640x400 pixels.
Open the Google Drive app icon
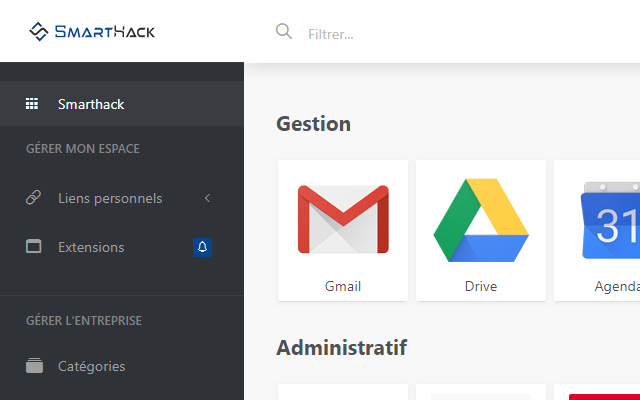tap(481, 220)
